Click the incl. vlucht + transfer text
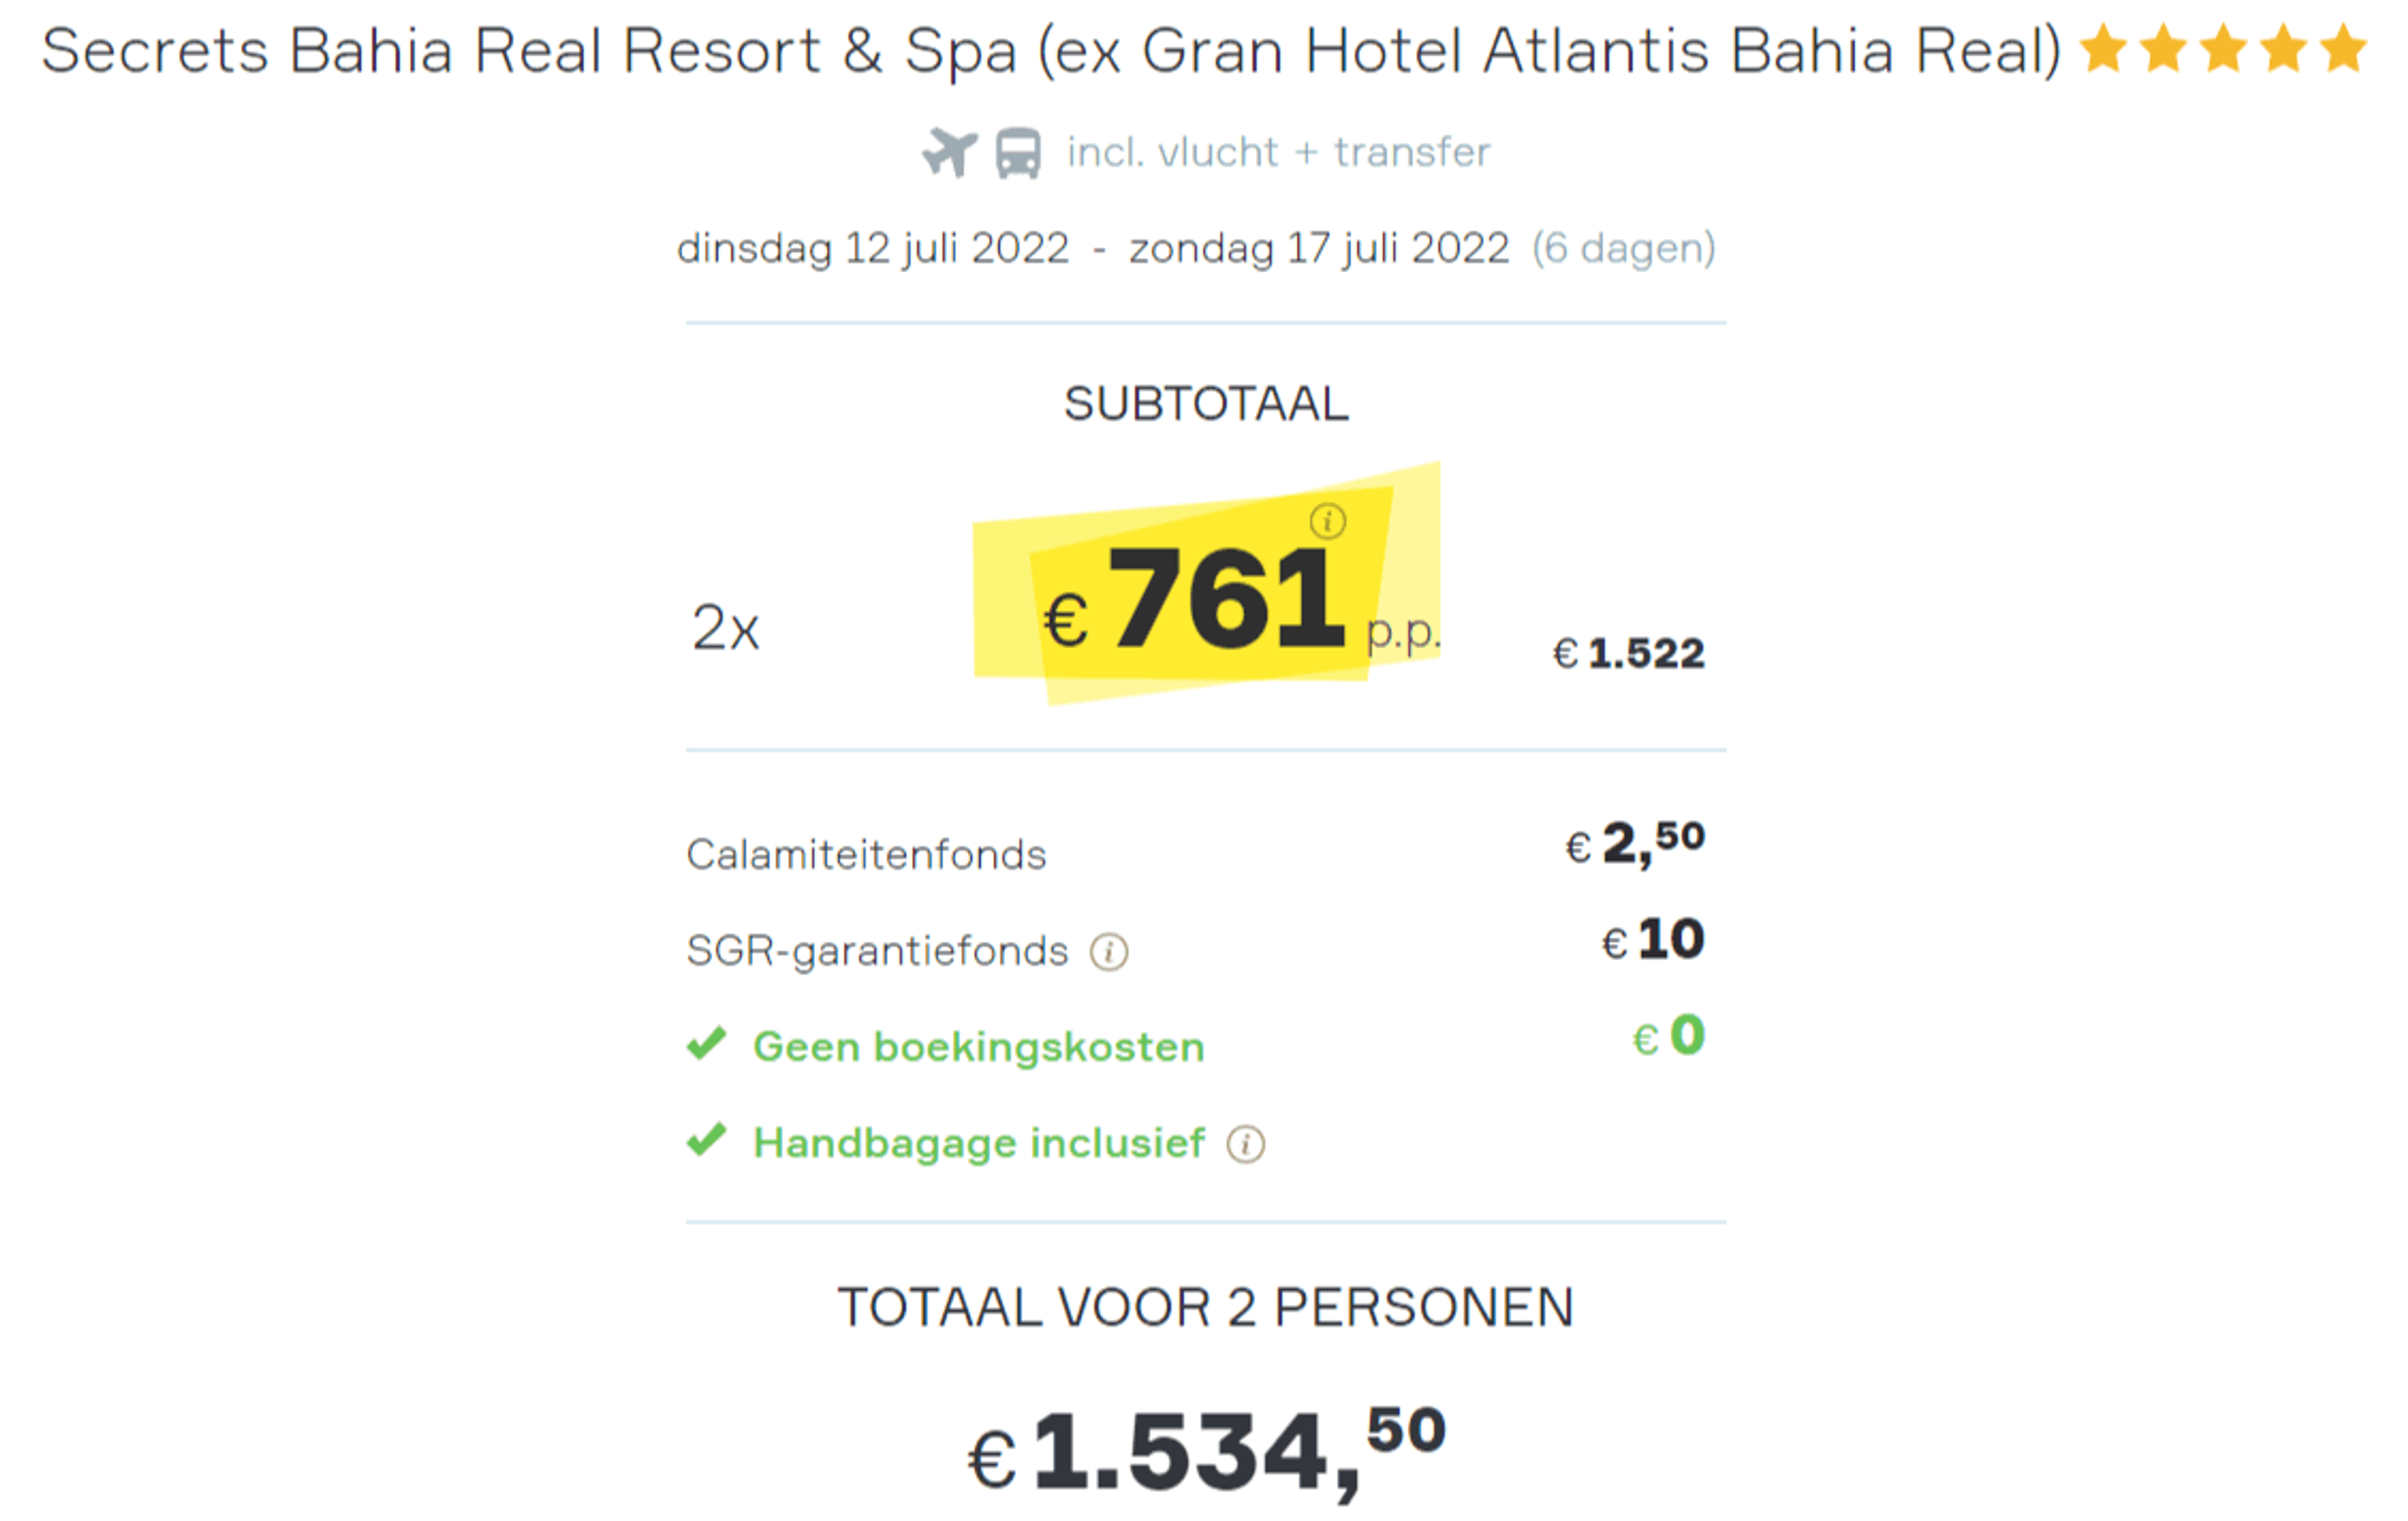This screenshot has width=2408, height=1521. tap(1279, 152)
